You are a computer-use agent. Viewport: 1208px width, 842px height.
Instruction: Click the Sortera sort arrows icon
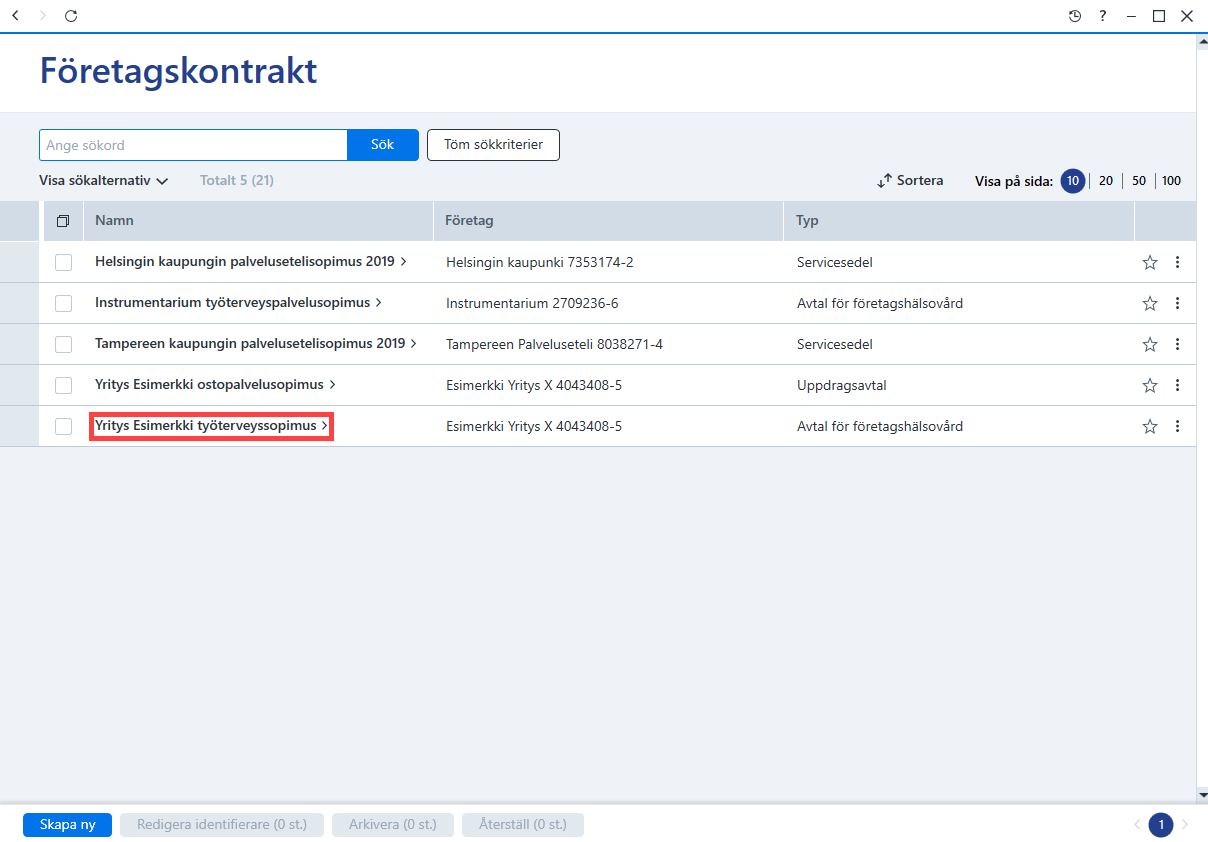coord(884,181)
